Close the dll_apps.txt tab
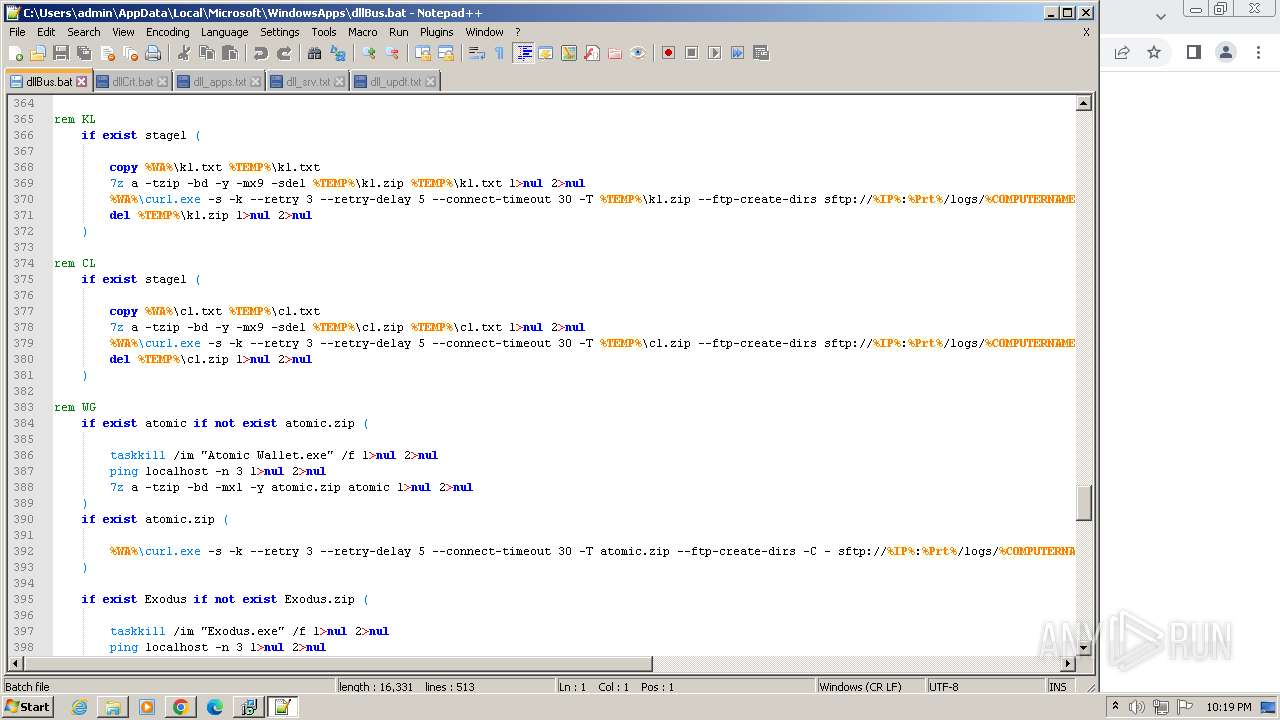Viewport: 1280px width, 720px height. point(255,82)
